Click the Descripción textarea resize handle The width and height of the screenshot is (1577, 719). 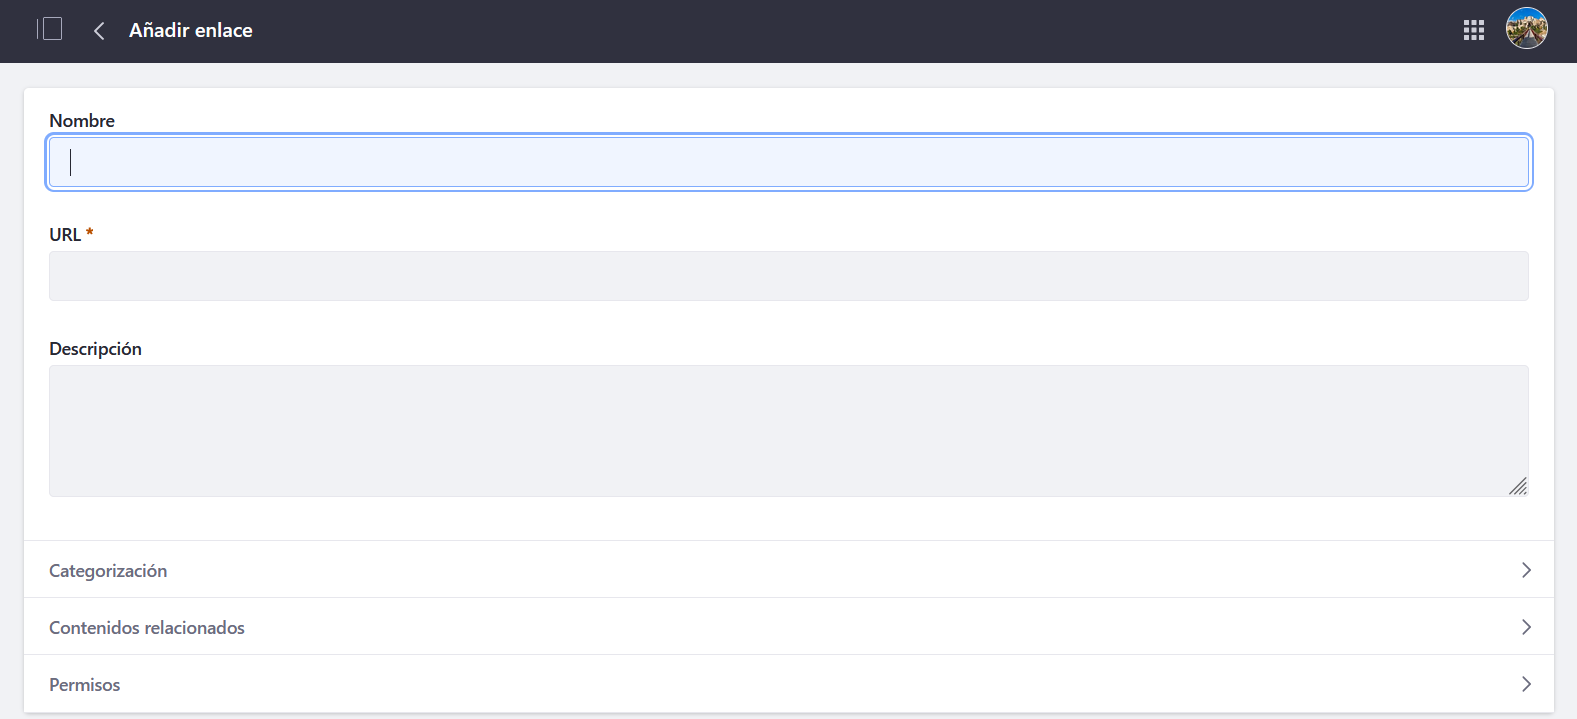pos(1517,486)
